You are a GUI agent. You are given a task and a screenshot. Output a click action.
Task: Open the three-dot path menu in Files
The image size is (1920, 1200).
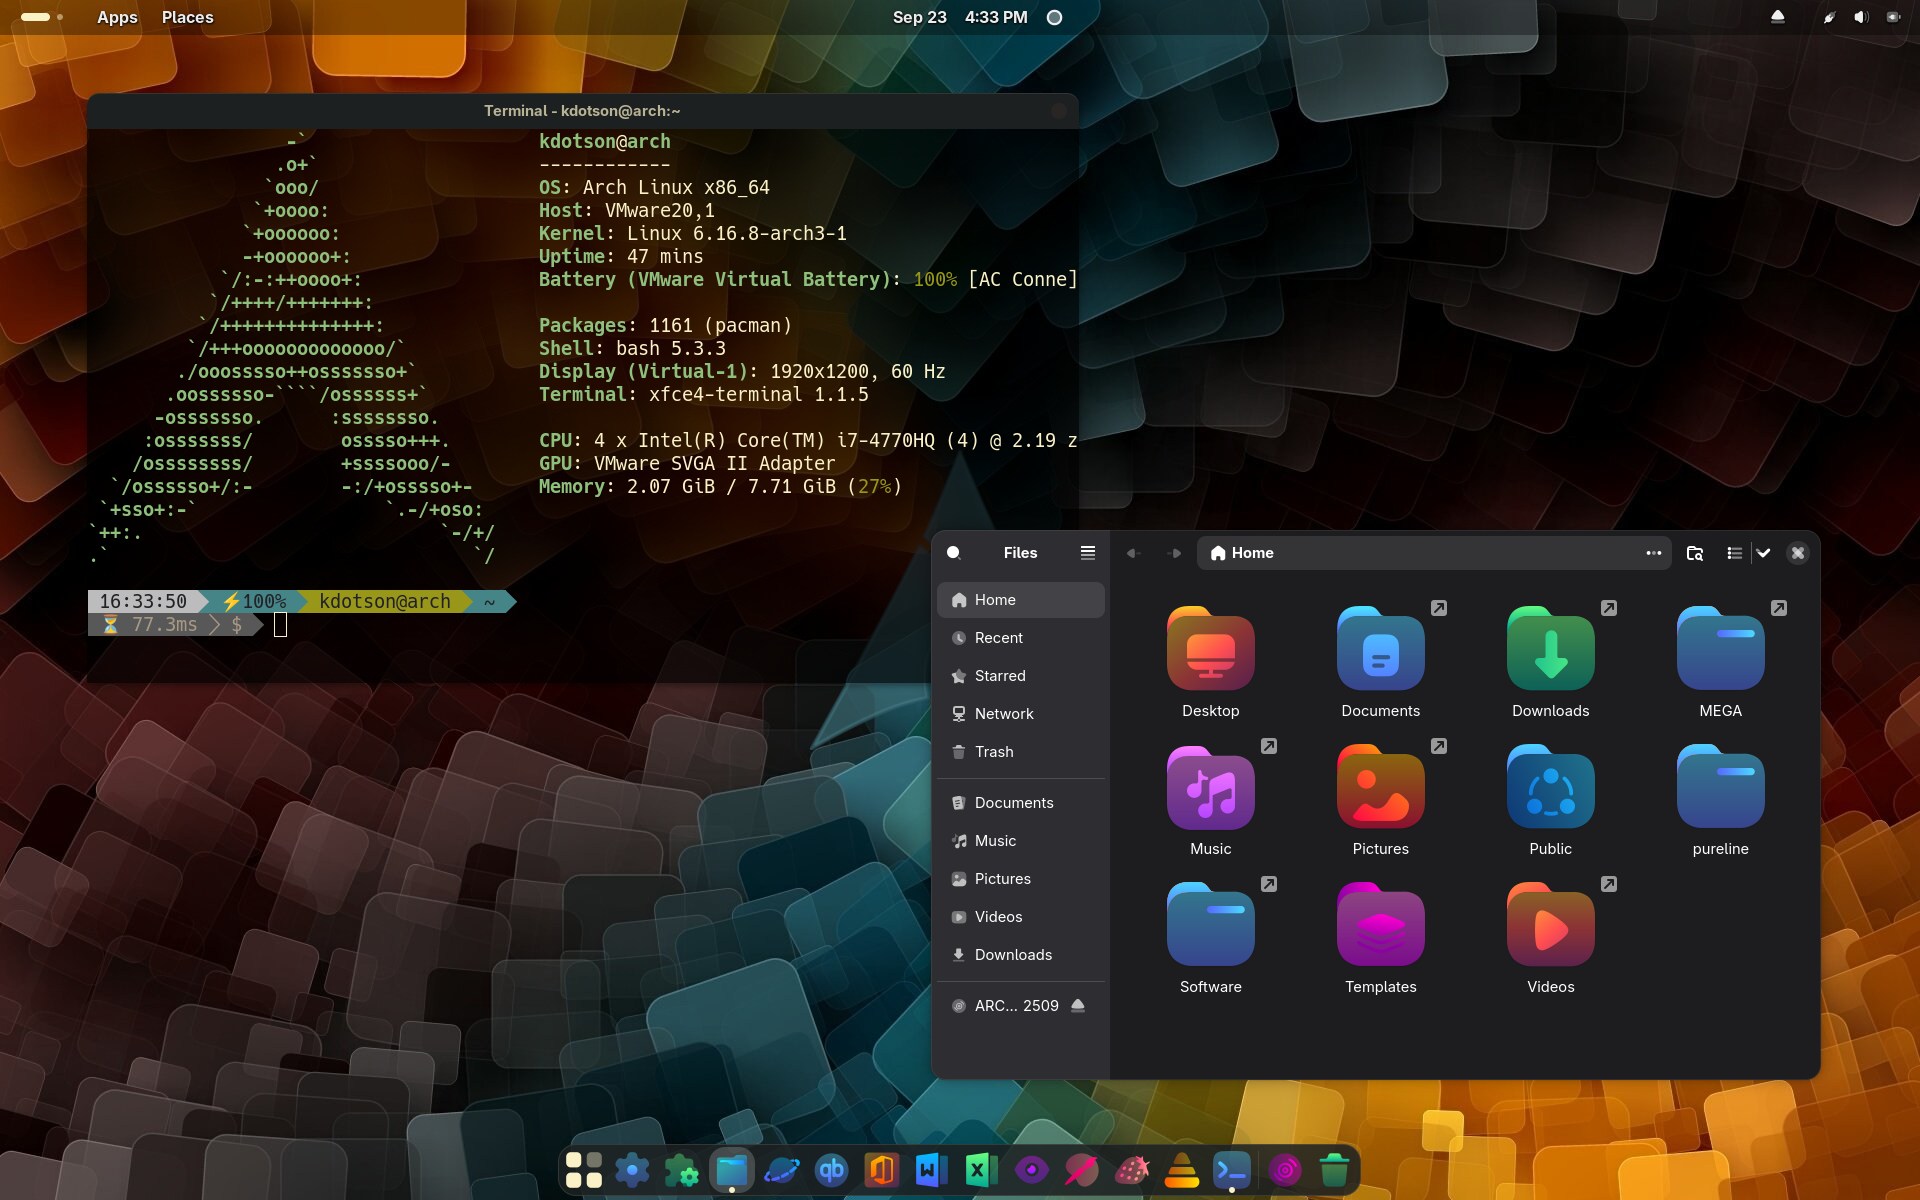(1653, 553)
